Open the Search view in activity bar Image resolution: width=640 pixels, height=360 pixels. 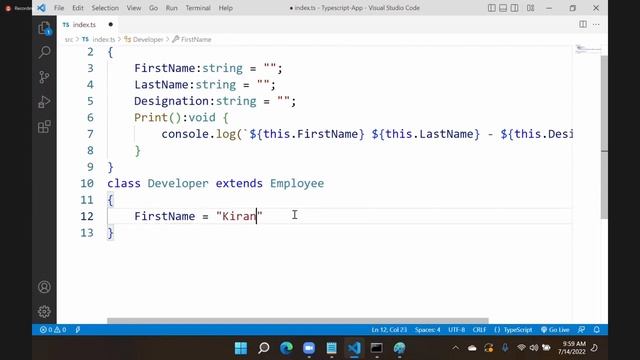[44, 52]
